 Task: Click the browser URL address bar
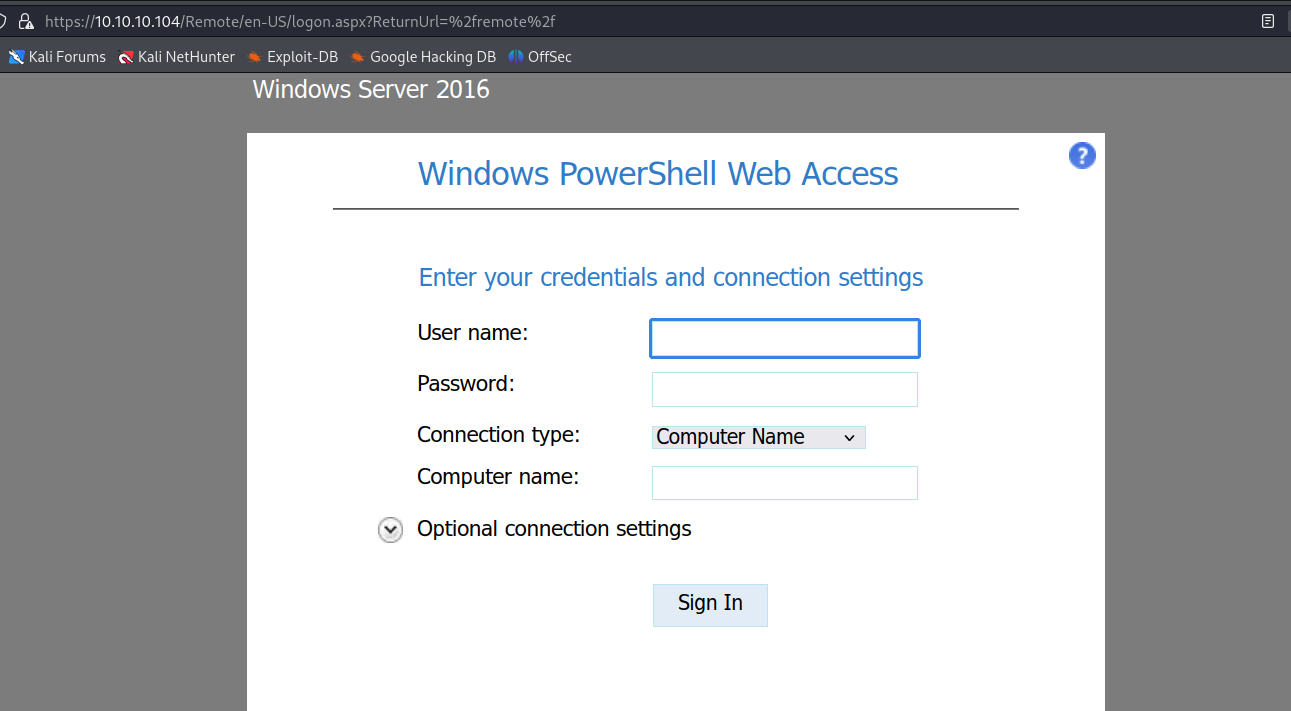(x=600, y=20)
